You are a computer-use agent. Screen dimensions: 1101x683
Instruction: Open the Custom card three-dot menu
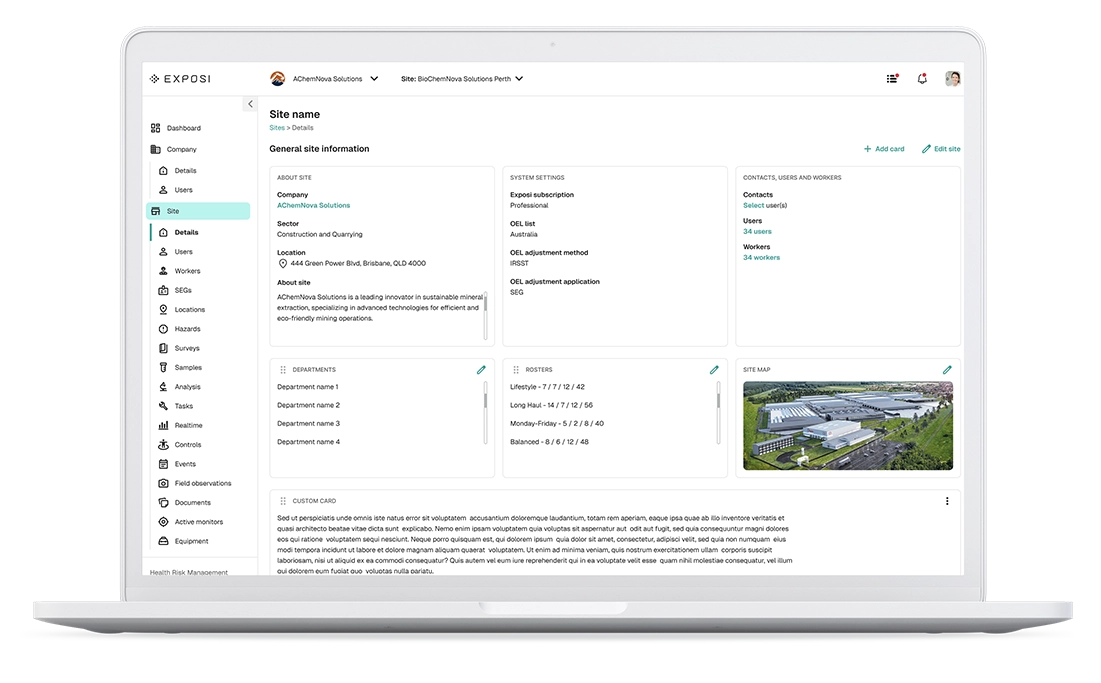pos(947,501)
